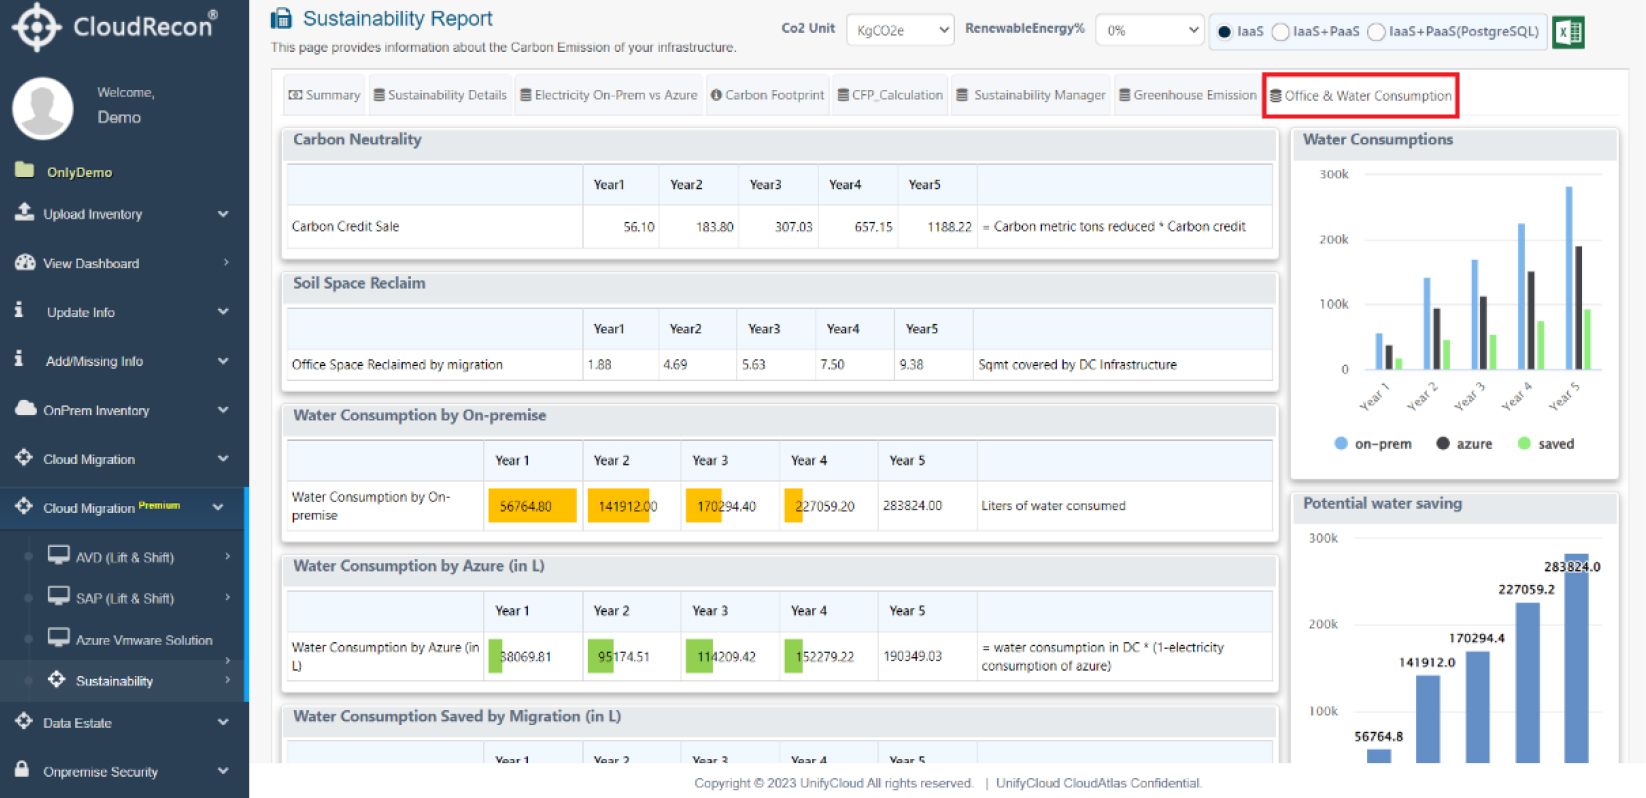The width and height of the screenshot is (1646, 798).
Task: Open Electricity On-Prem vs Azure tab
Action: tap(609, 95)
